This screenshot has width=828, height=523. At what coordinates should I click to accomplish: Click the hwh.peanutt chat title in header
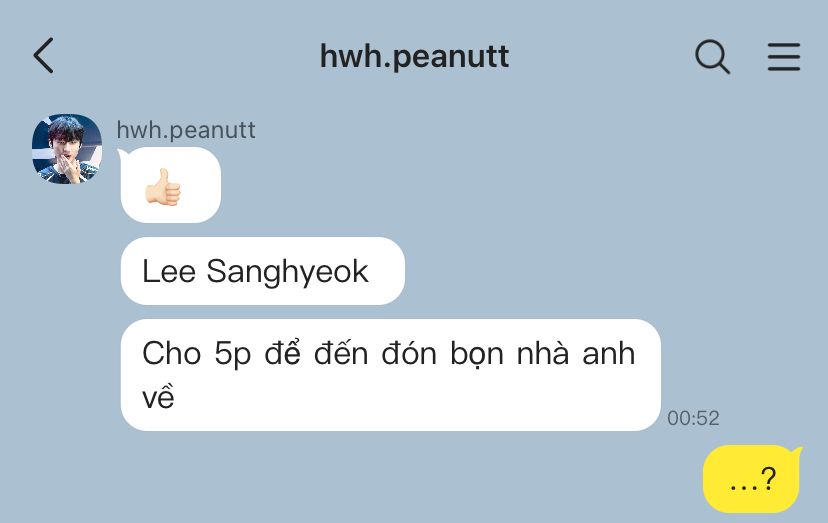[x=414, y=56]
